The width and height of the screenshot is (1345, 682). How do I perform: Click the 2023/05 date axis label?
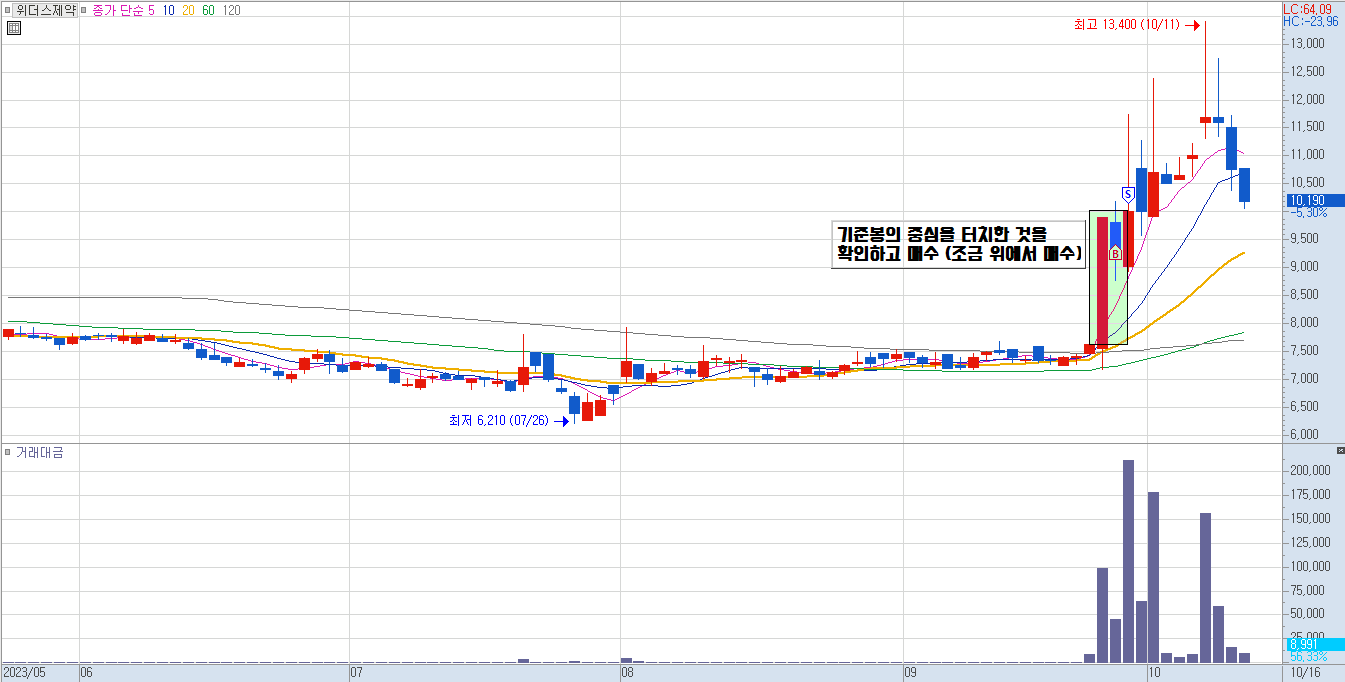point(24,673)
